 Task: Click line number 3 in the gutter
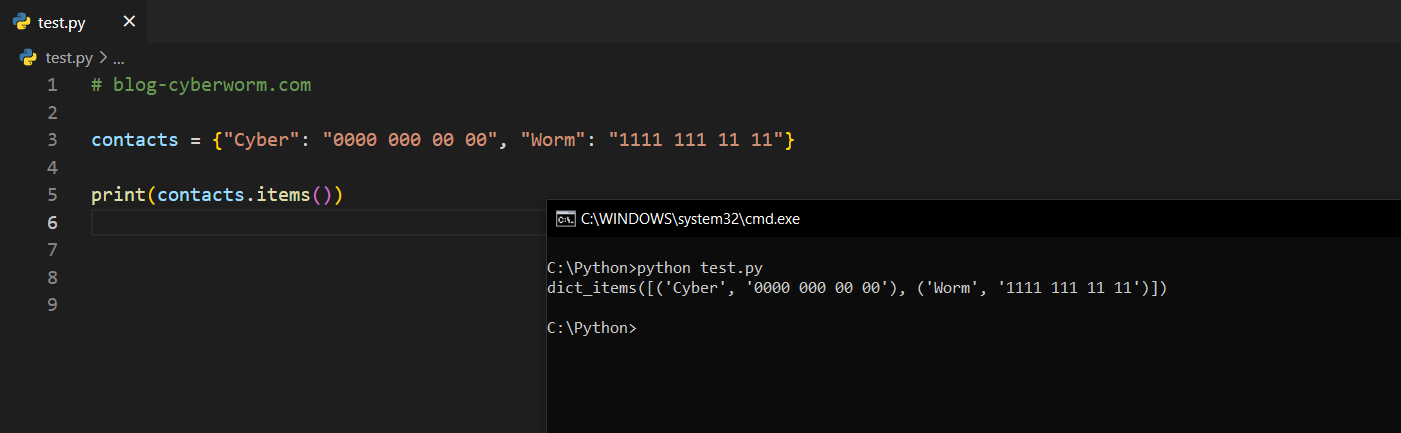point(52,140)
